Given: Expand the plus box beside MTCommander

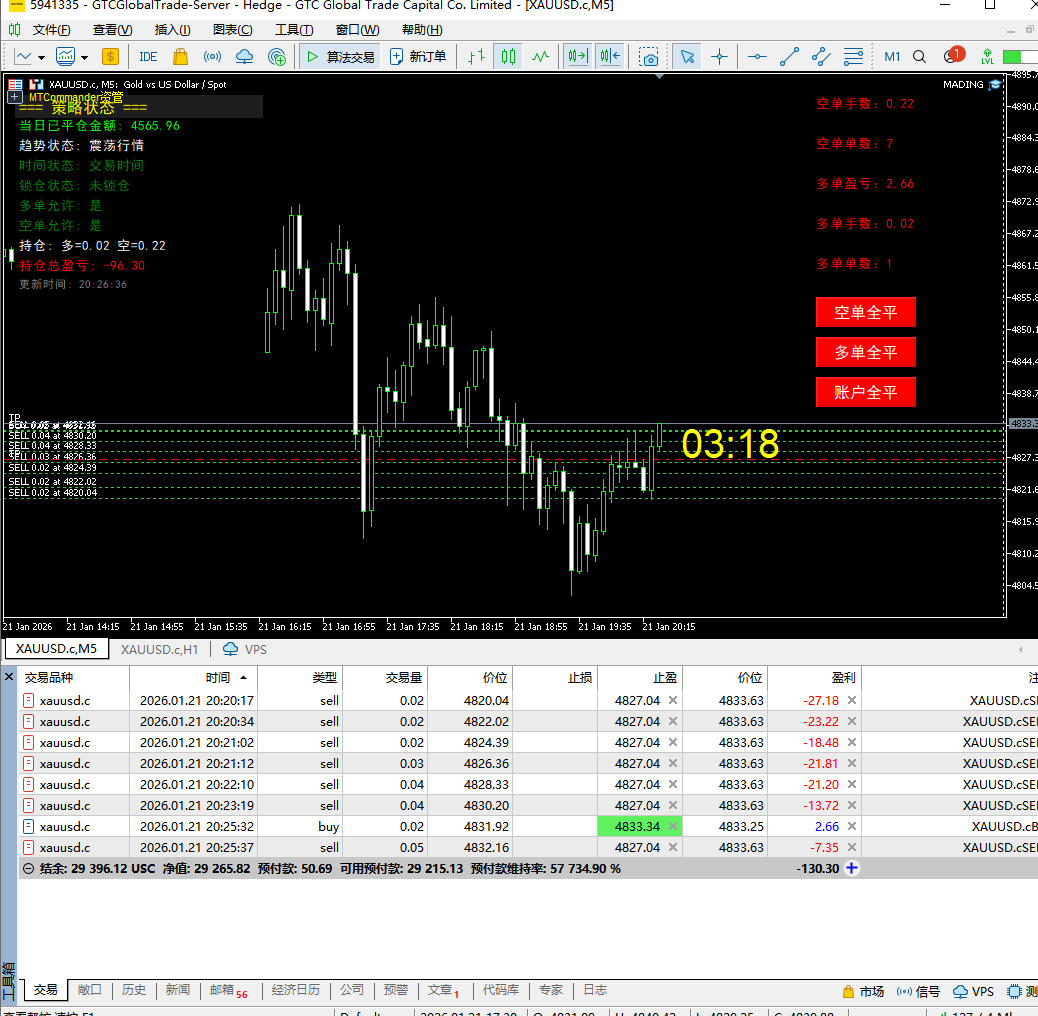Looking at the screenshot, I should (x=14, y=97).
